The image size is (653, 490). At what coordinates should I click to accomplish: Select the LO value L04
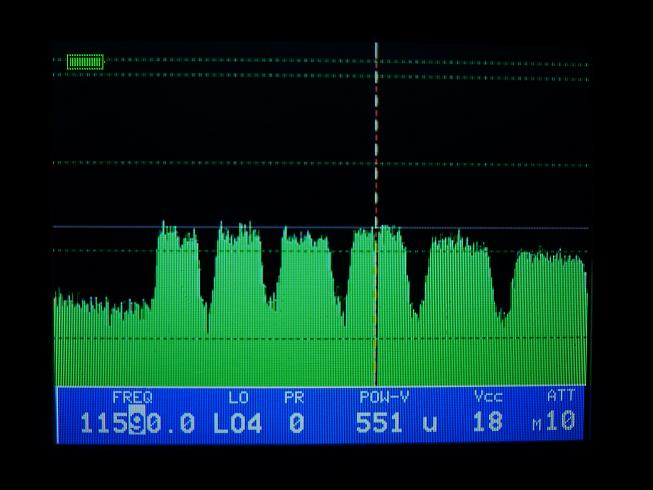click(x=238, y=422)
